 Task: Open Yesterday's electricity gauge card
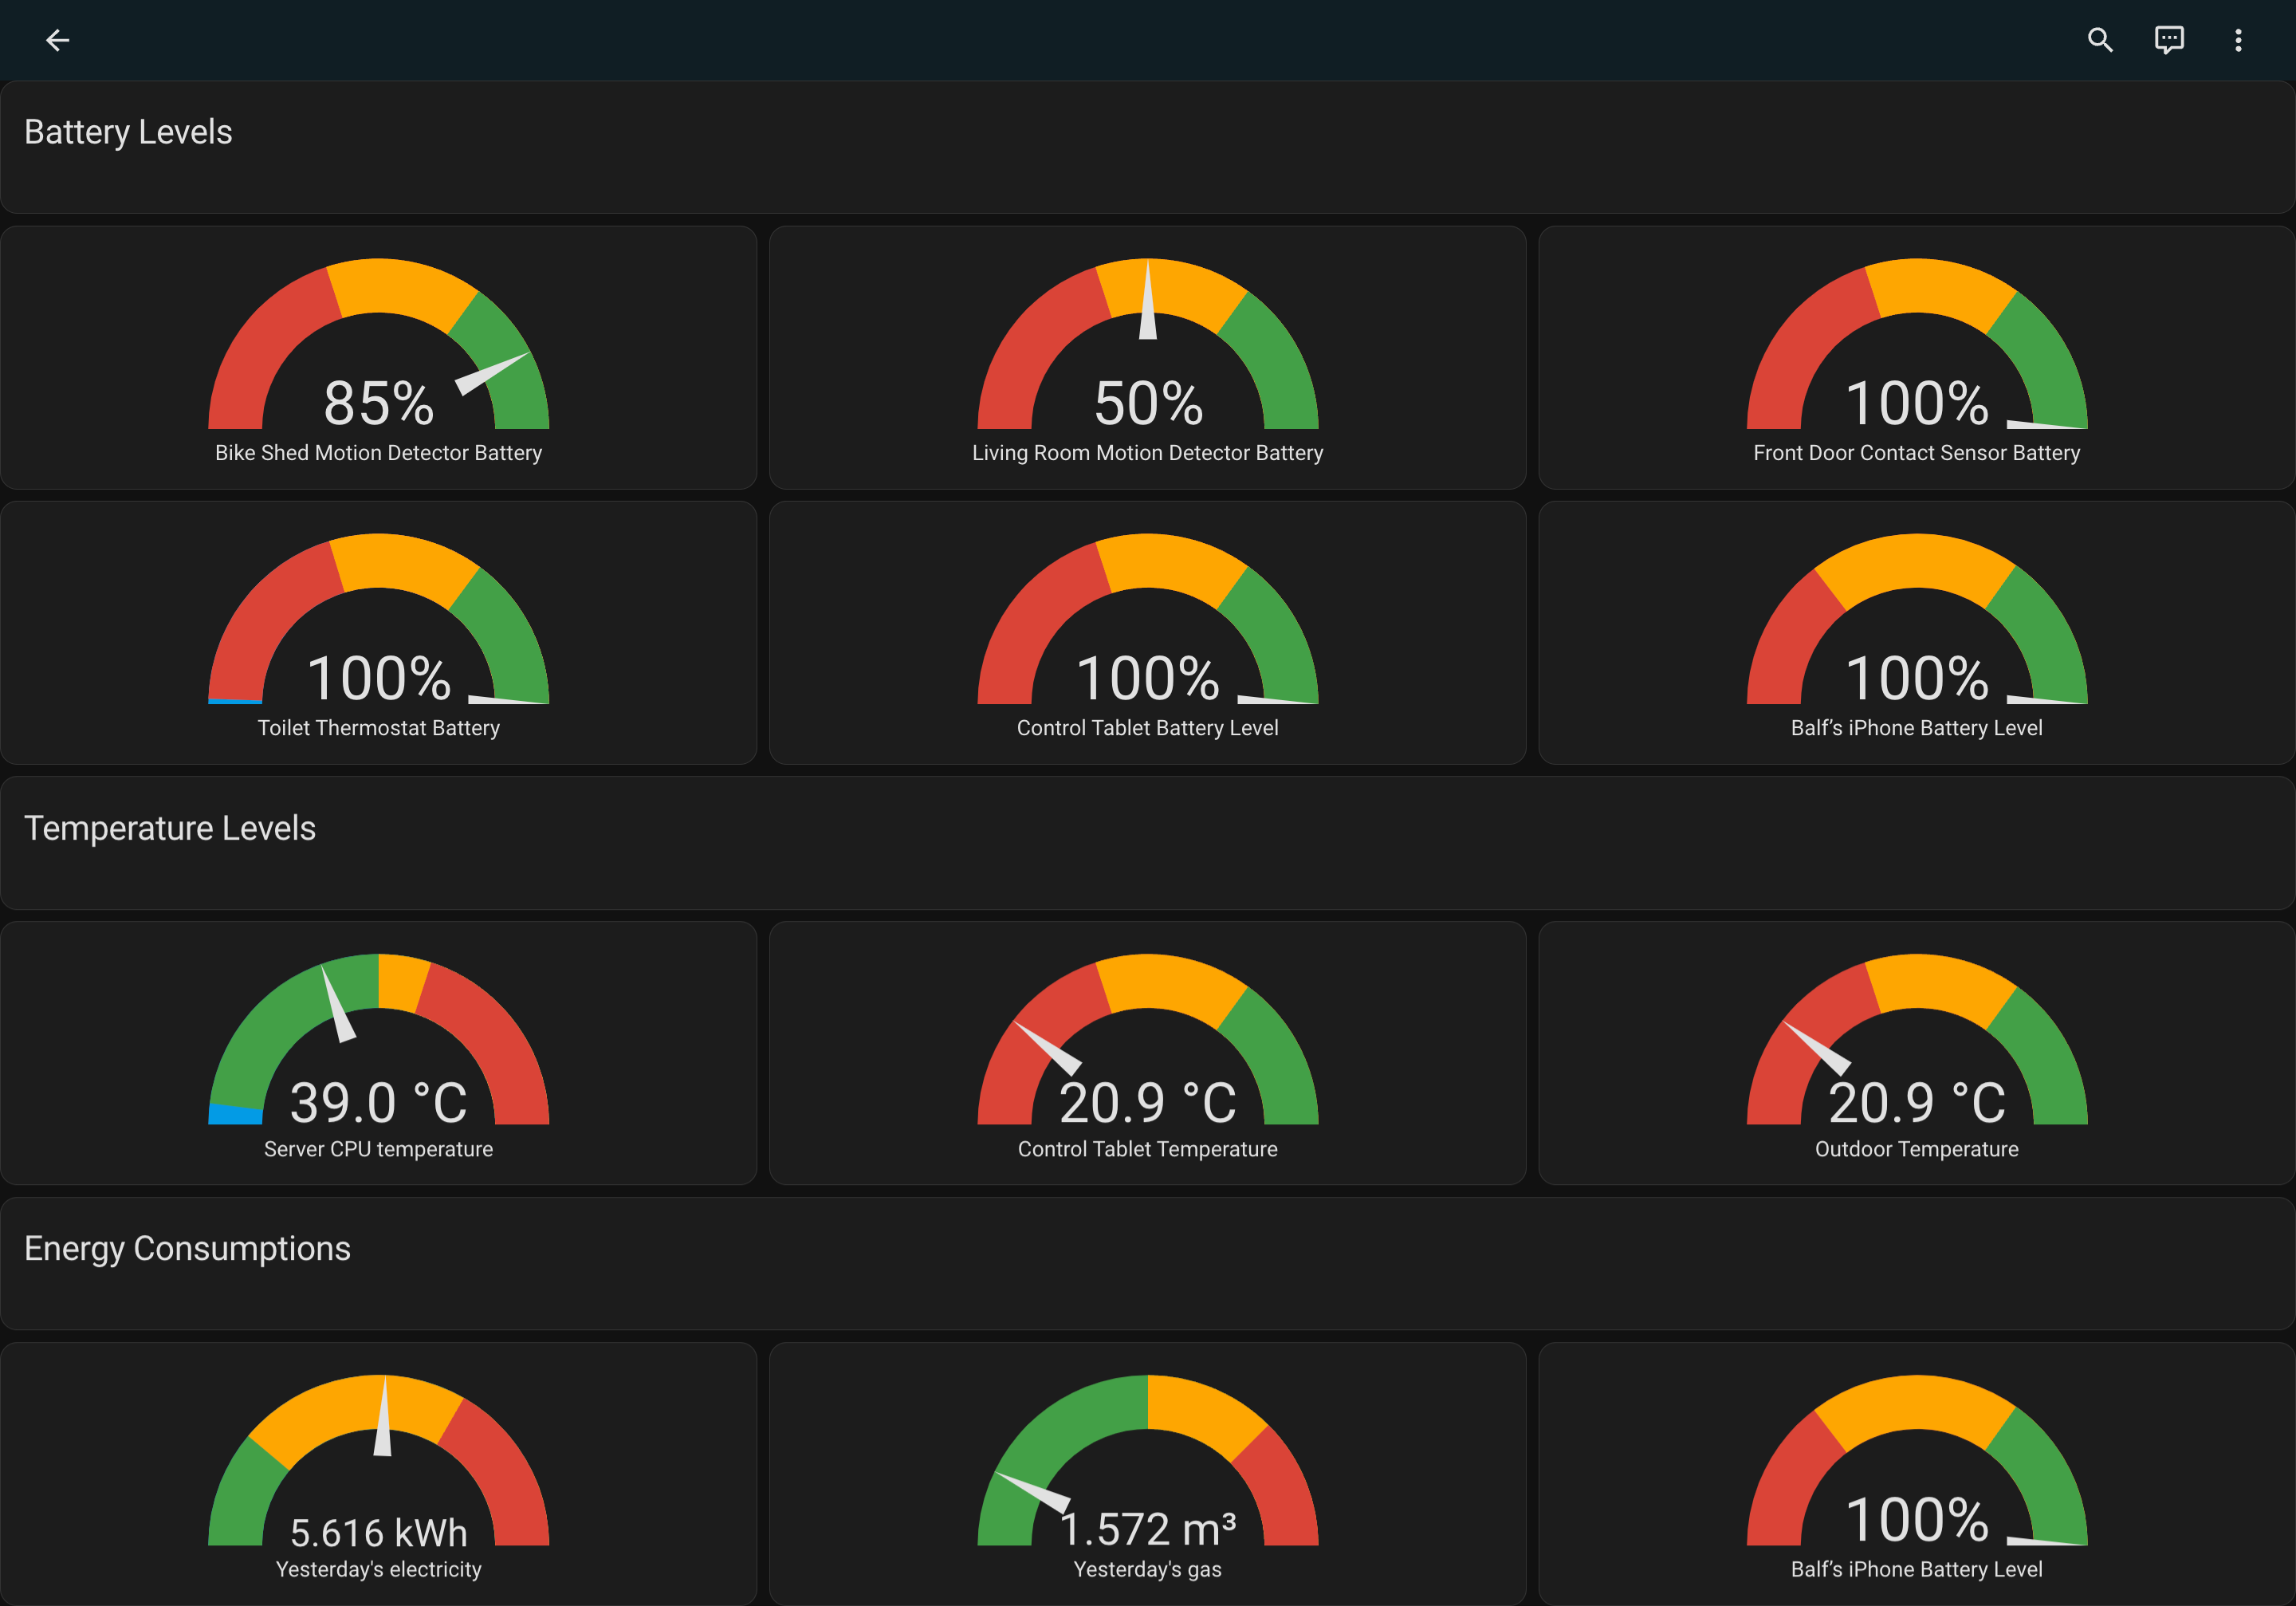click(x=378, y=1473)
